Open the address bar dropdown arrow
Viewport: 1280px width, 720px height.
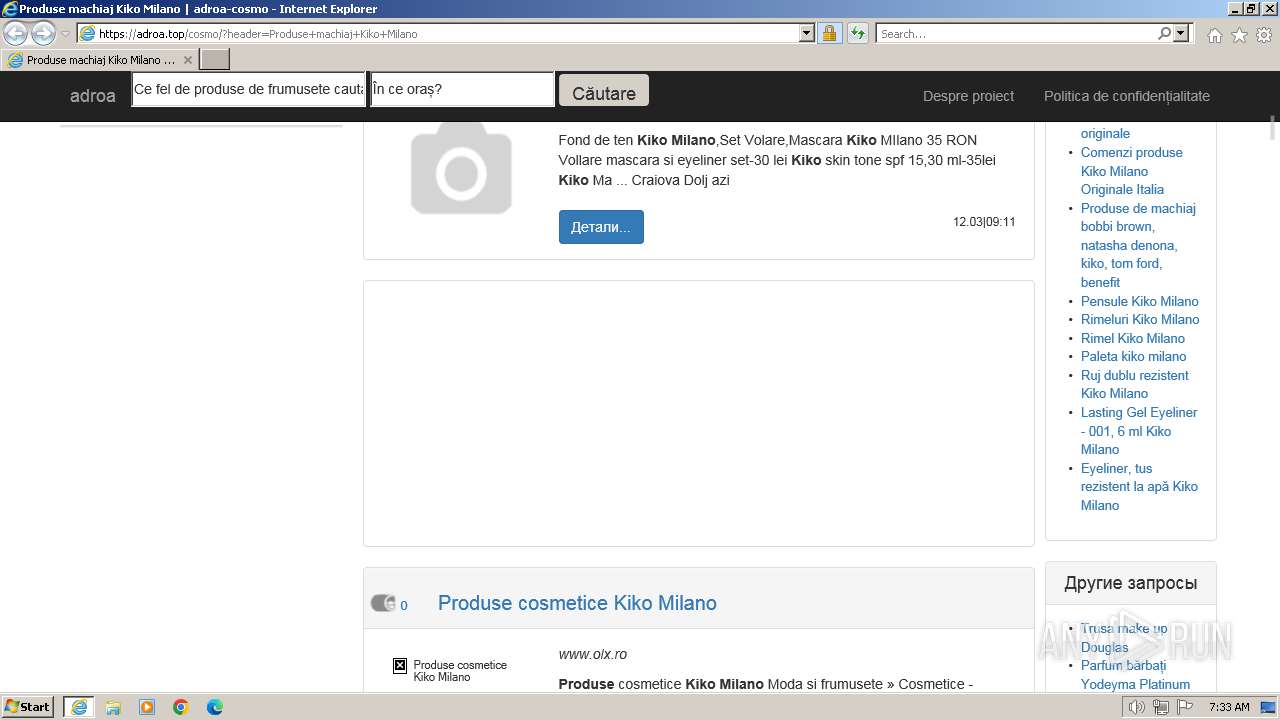807,33
